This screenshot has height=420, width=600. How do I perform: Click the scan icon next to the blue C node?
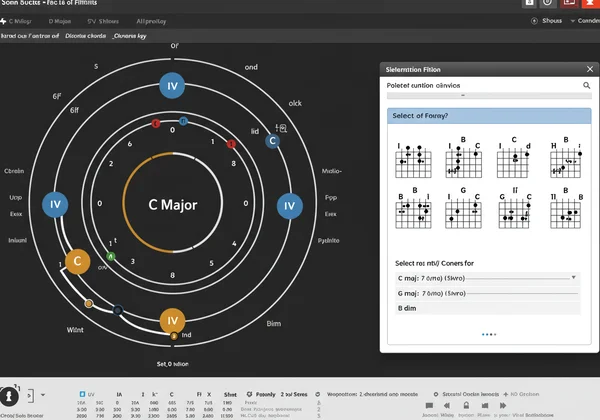(x=281, y=128)
